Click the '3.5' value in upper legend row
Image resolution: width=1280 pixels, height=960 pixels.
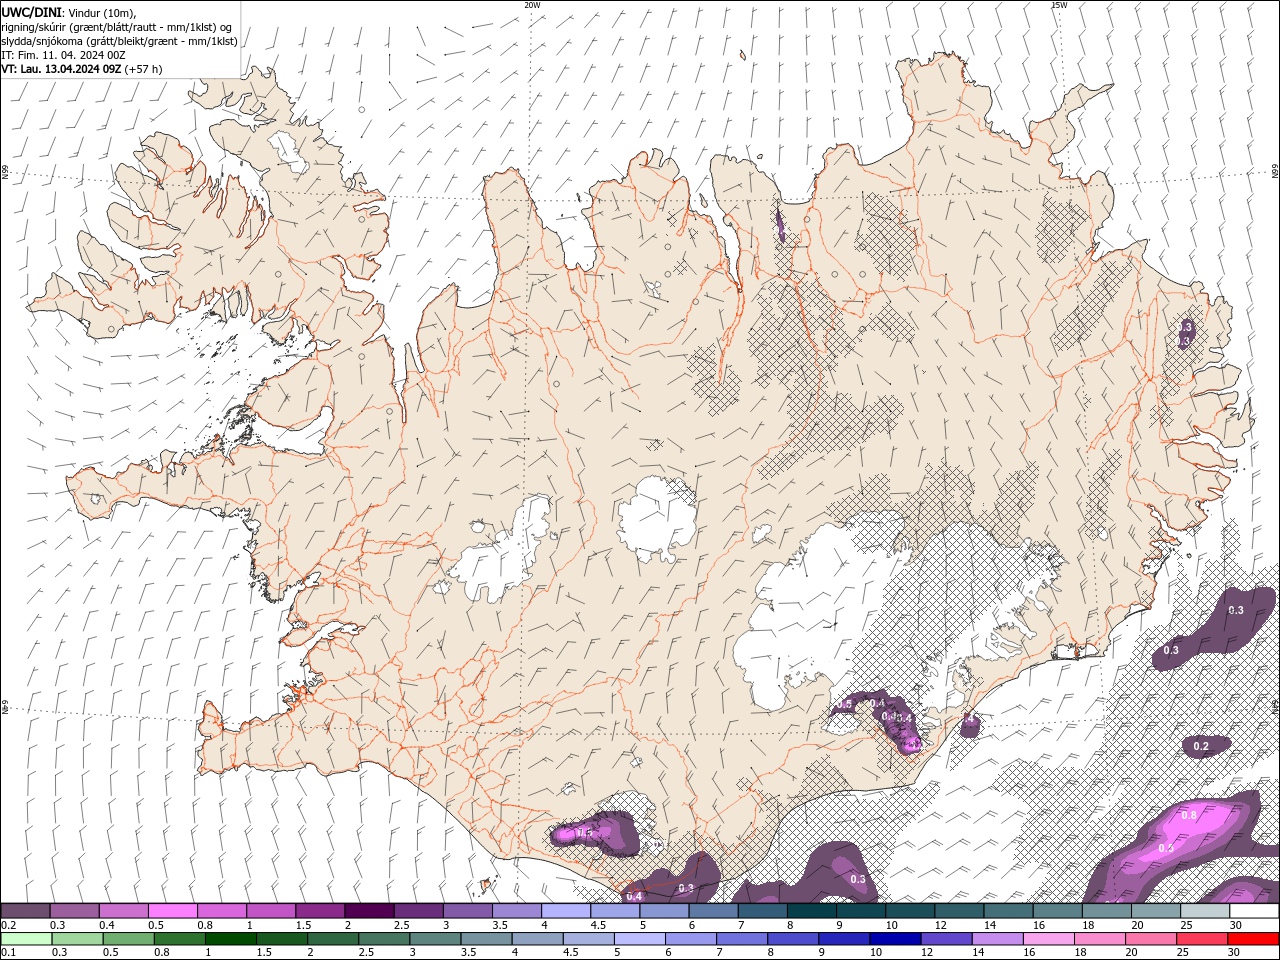click(500, 925)
